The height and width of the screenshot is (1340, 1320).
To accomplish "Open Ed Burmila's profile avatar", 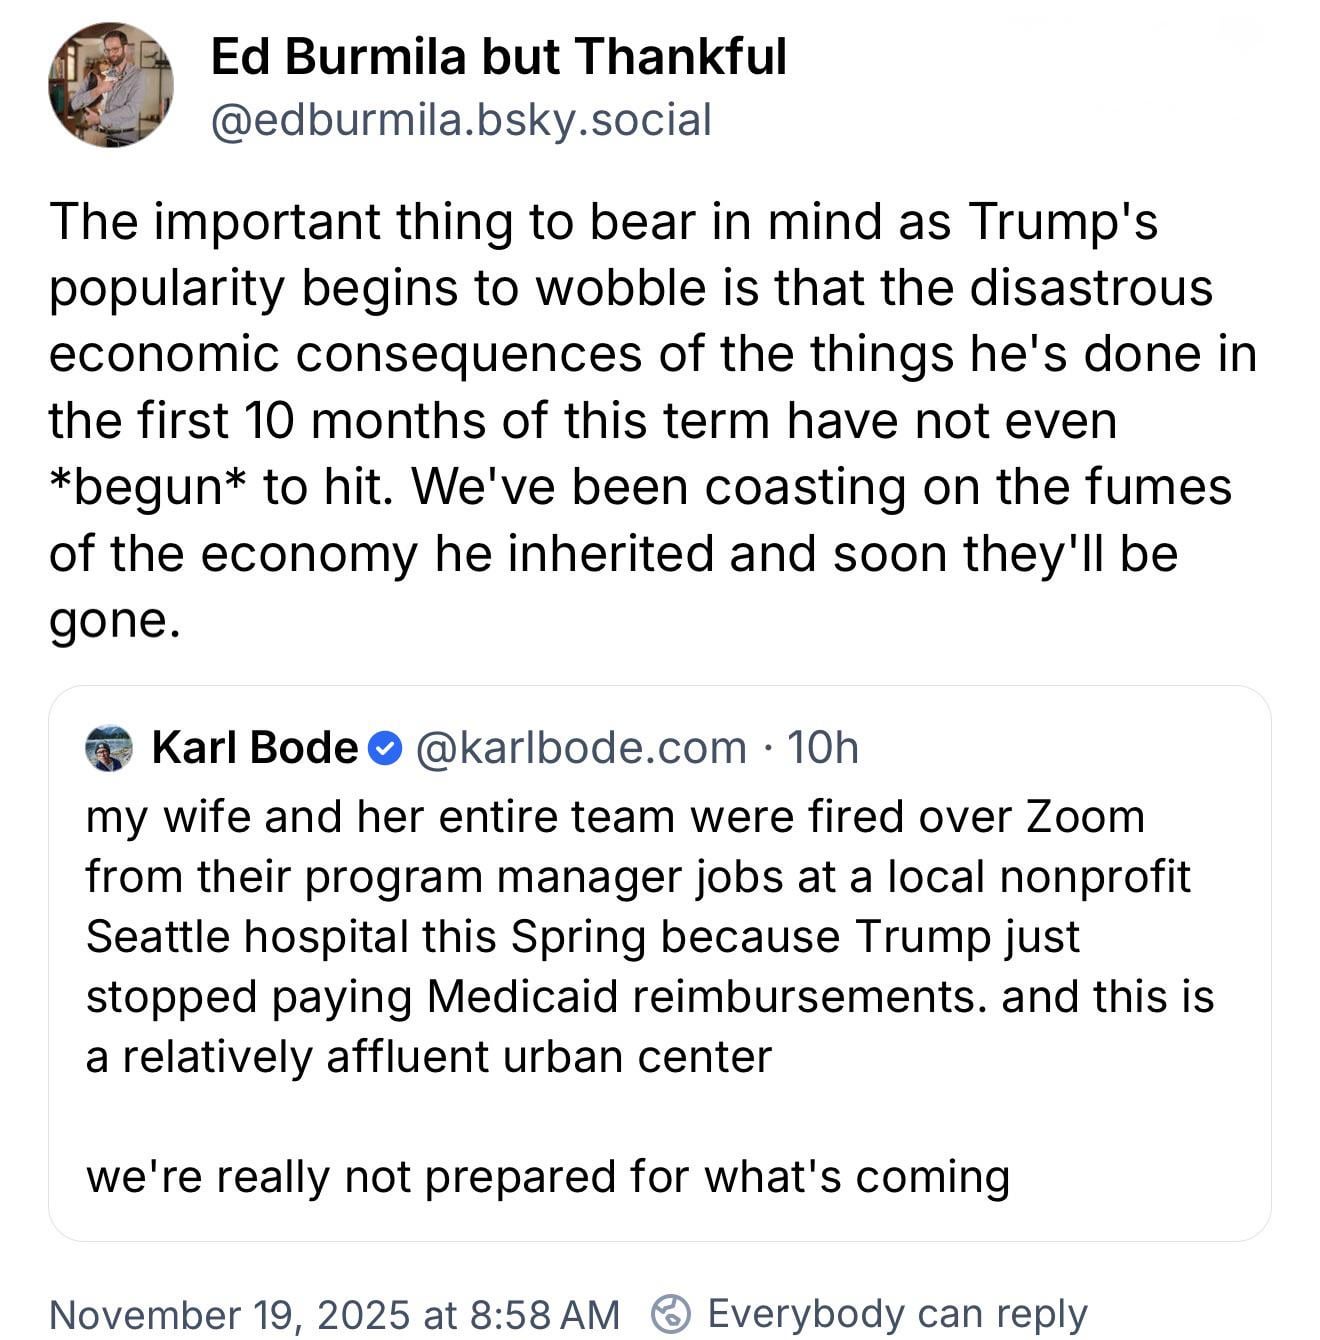I will coord(110,85).
